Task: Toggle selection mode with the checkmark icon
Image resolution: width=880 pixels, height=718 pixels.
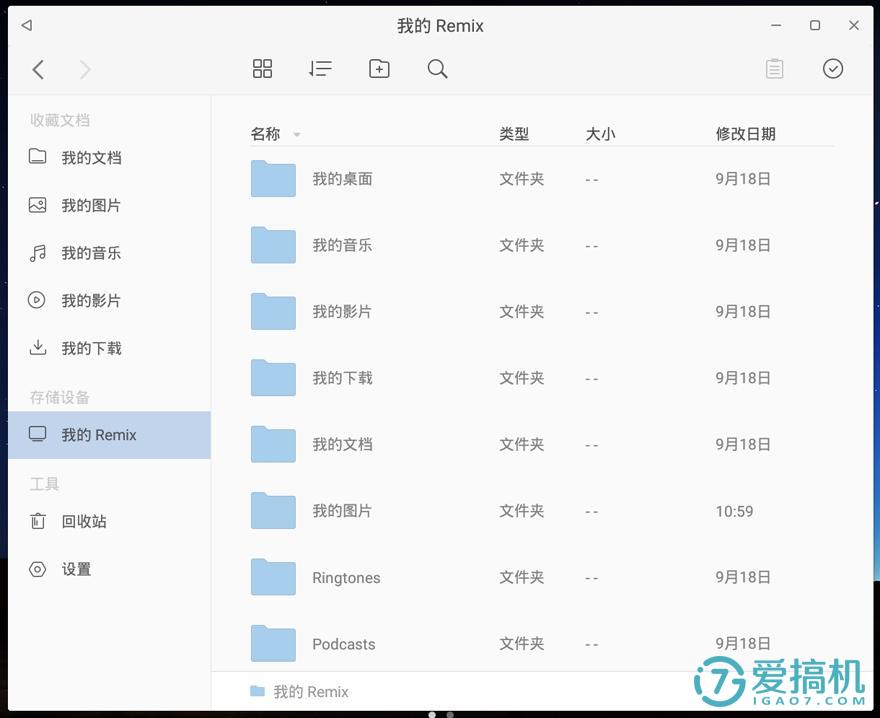Action: click(833, 69)
